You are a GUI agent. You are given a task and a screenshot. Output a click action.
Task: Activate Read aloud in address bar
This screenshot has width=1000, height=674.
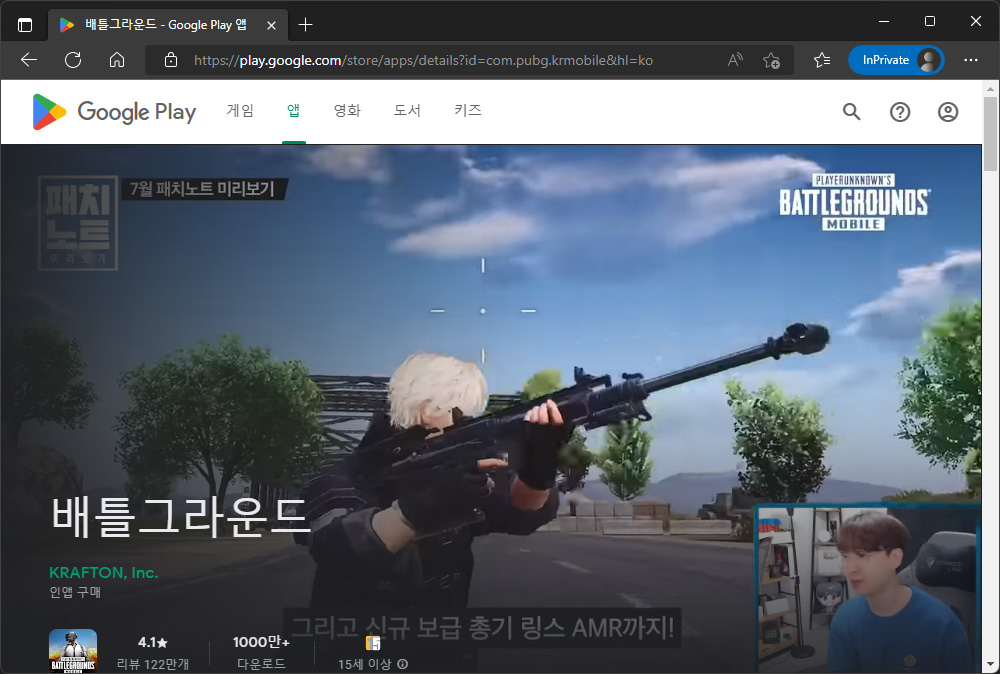click(x=735, y=60)
